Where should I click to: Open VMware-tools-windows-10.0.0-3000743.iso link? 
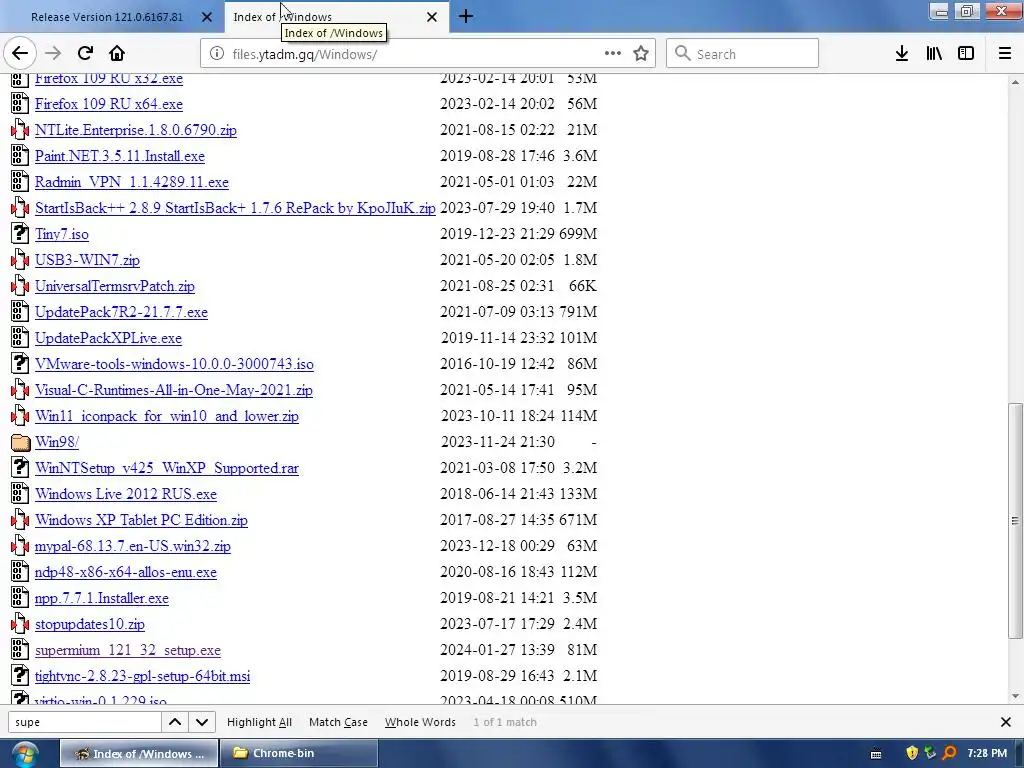pos(174,364)
